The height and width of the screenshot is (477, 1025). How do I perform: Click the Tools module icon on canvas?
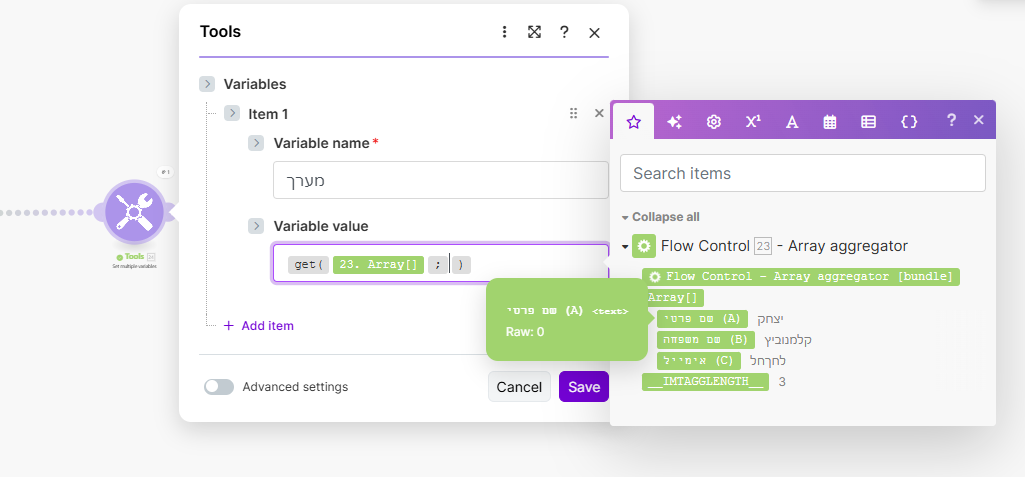(x=134, y=211)
